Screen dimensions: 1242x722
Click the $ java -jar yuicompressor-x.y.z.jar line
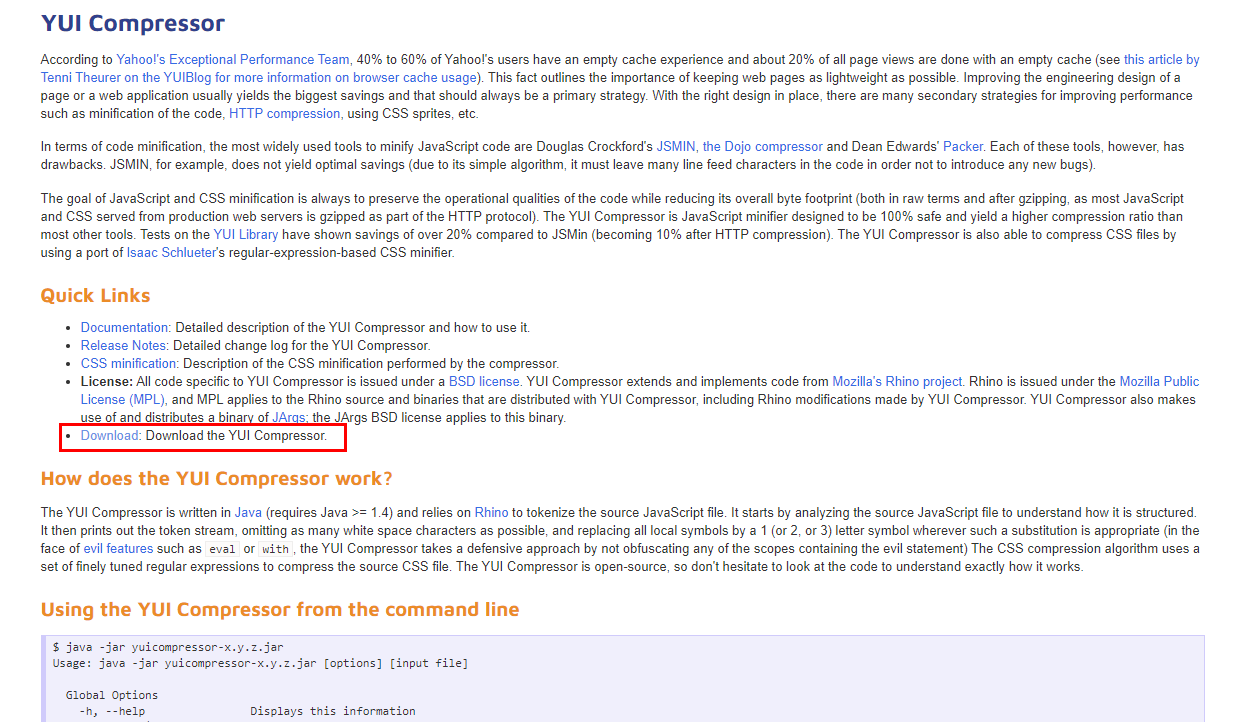[168, 647]
